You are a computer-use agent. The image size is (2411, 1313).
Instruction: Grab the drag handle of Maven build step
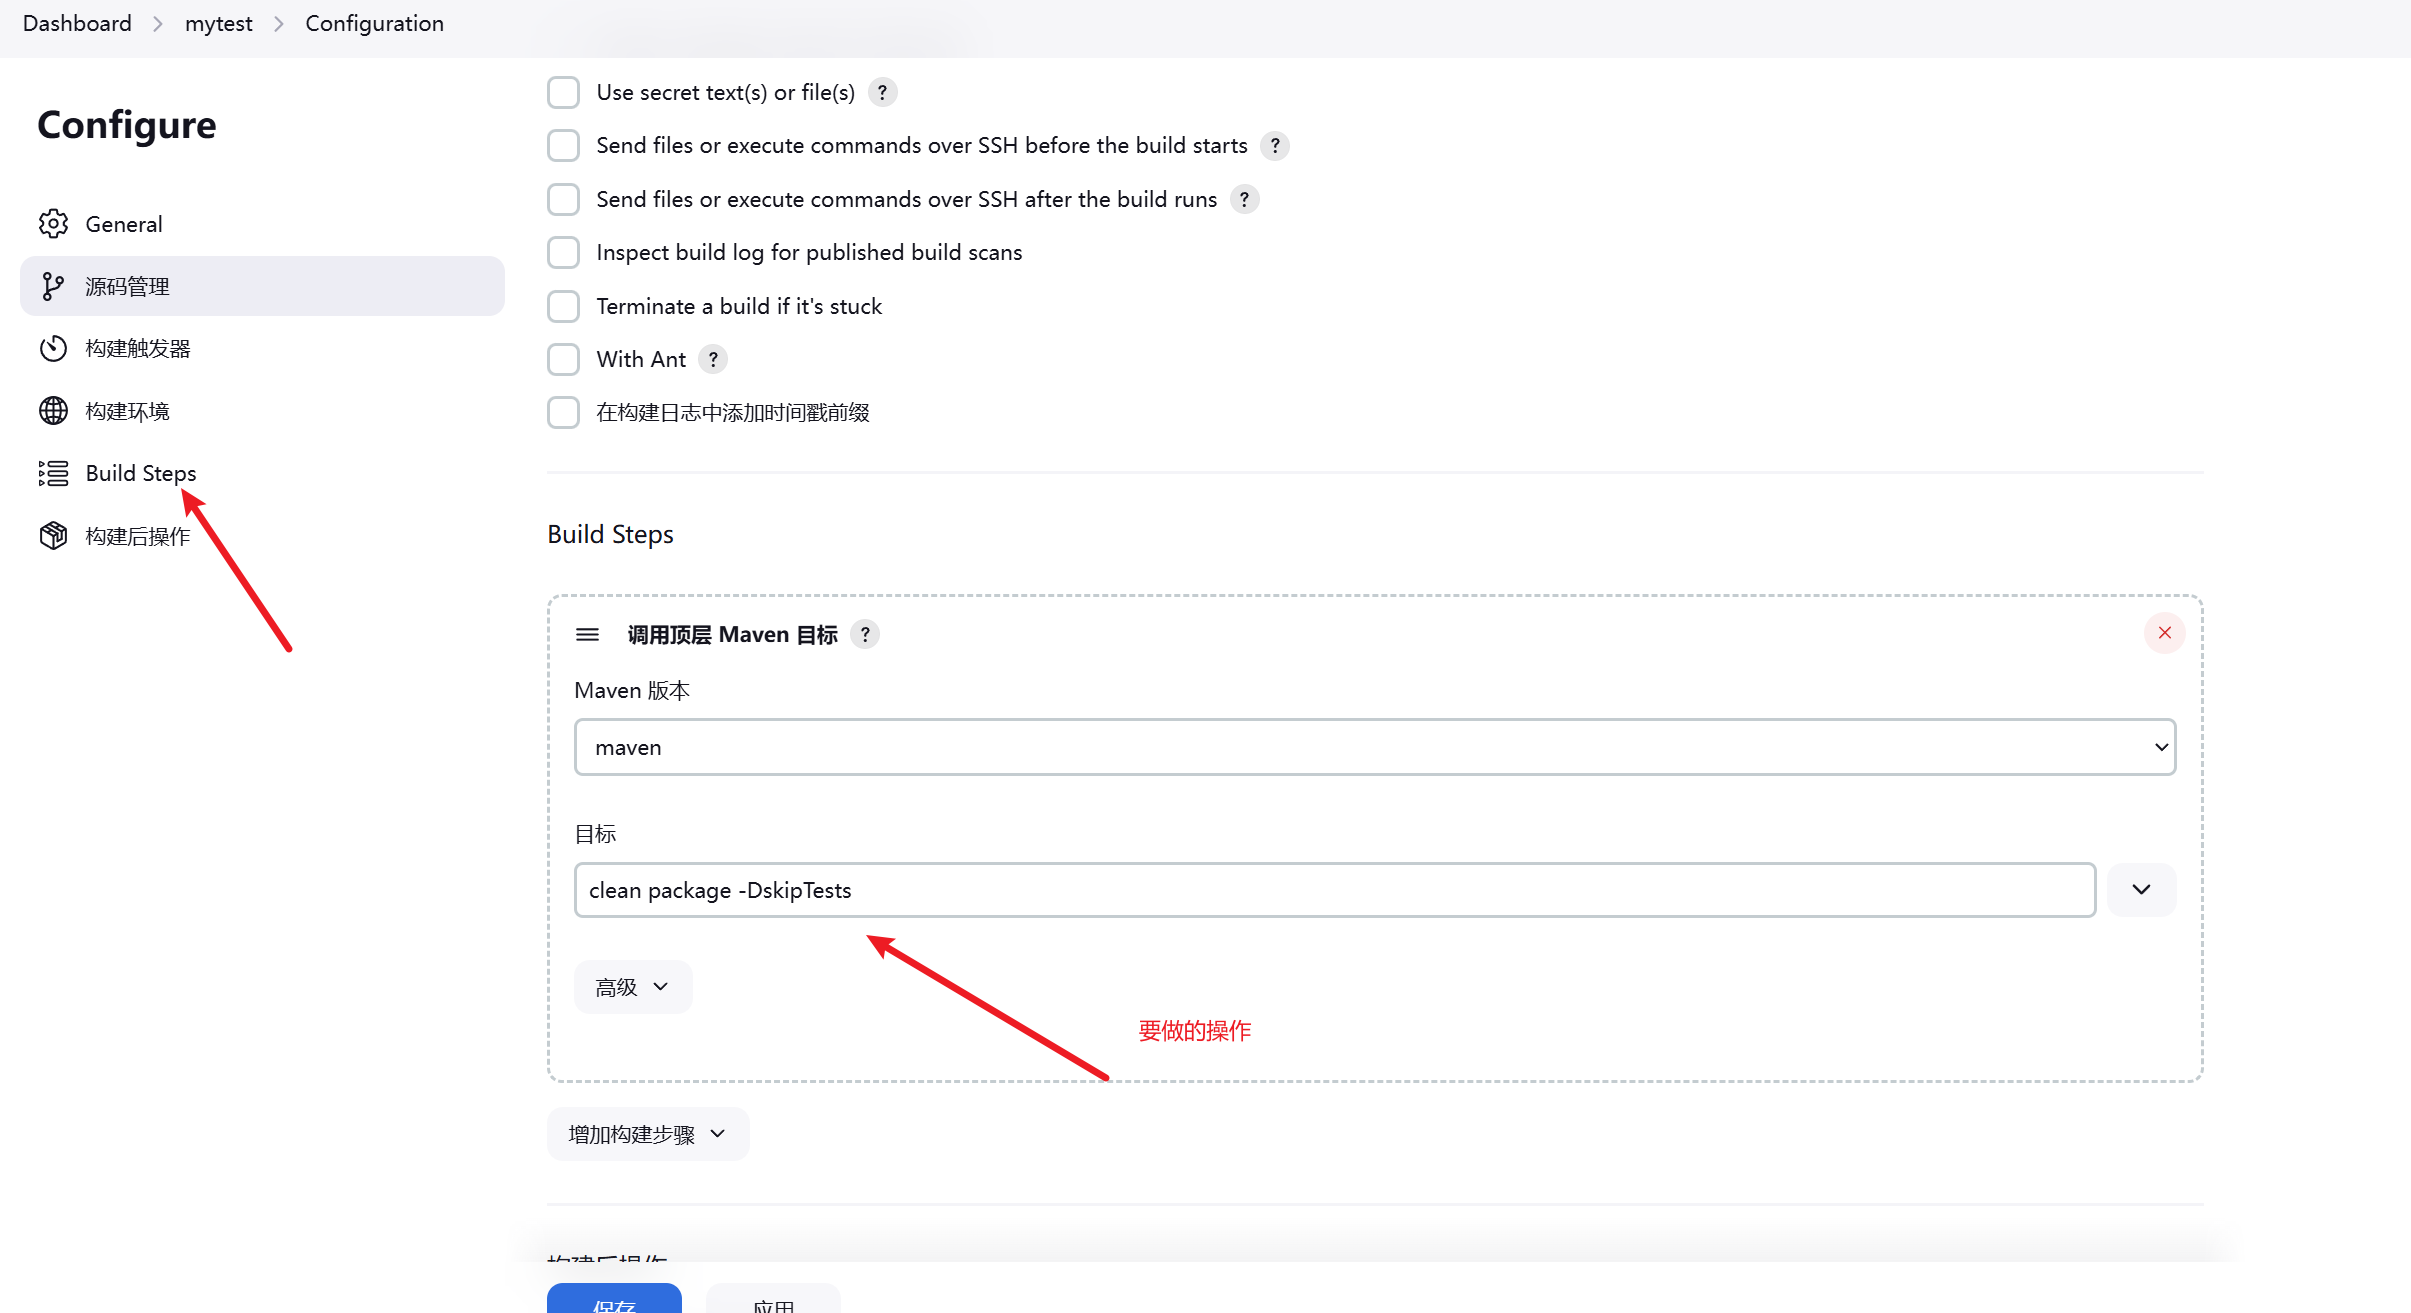click(x=588, y=634)
